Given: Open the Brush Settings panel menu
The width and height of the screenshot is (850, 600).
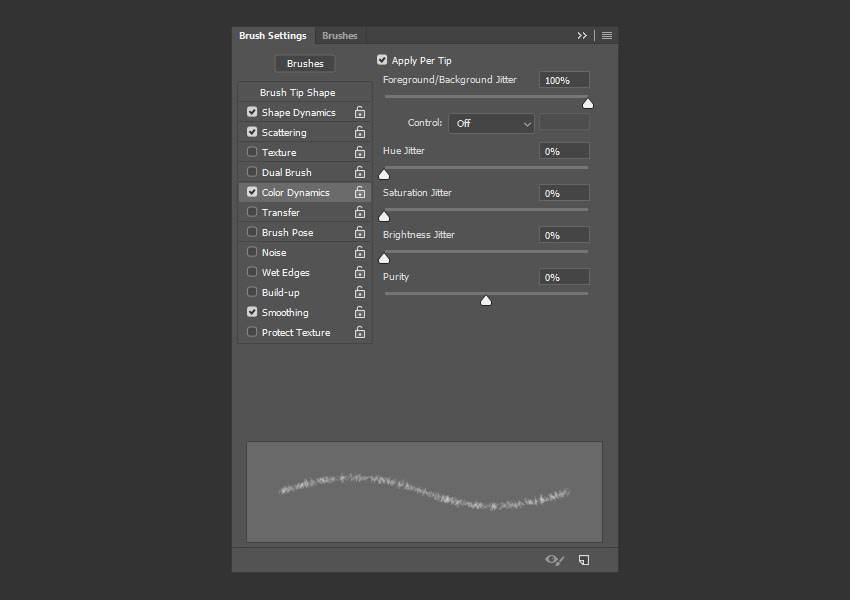Looking at the screenshot, I should [x=607, y=36].
